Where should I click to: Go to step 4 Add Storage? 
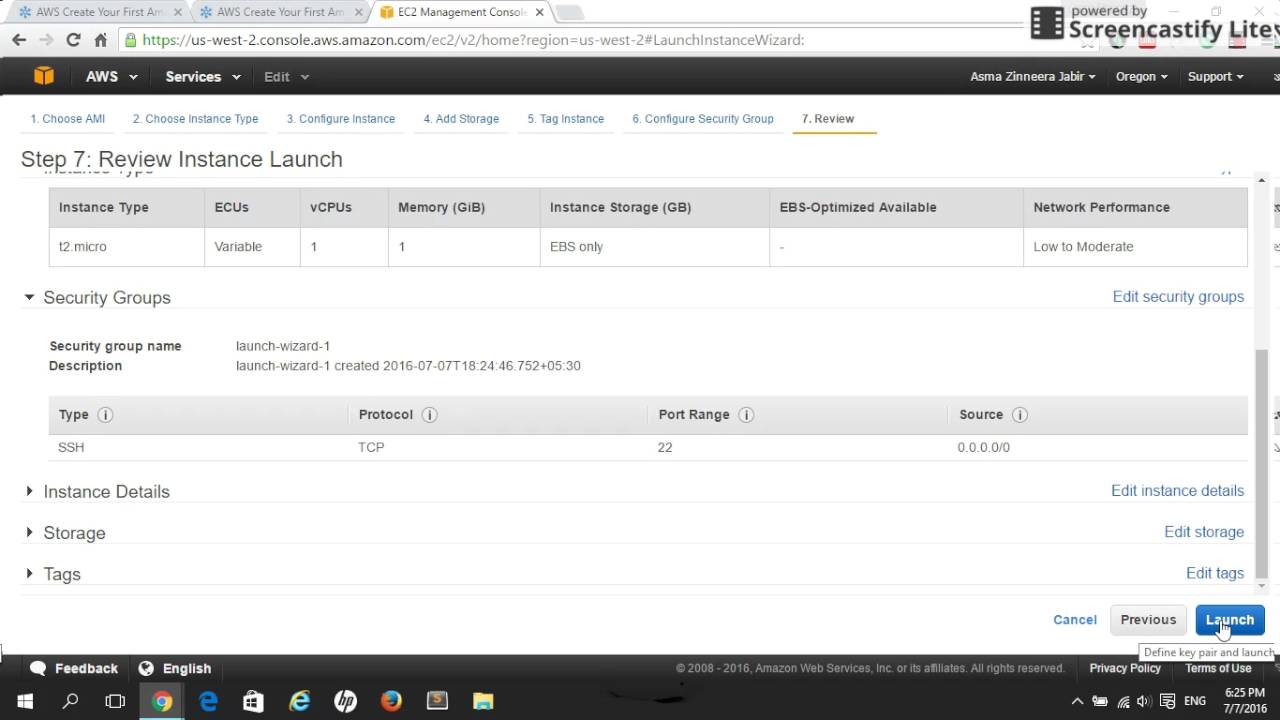[x=461, y=118]
